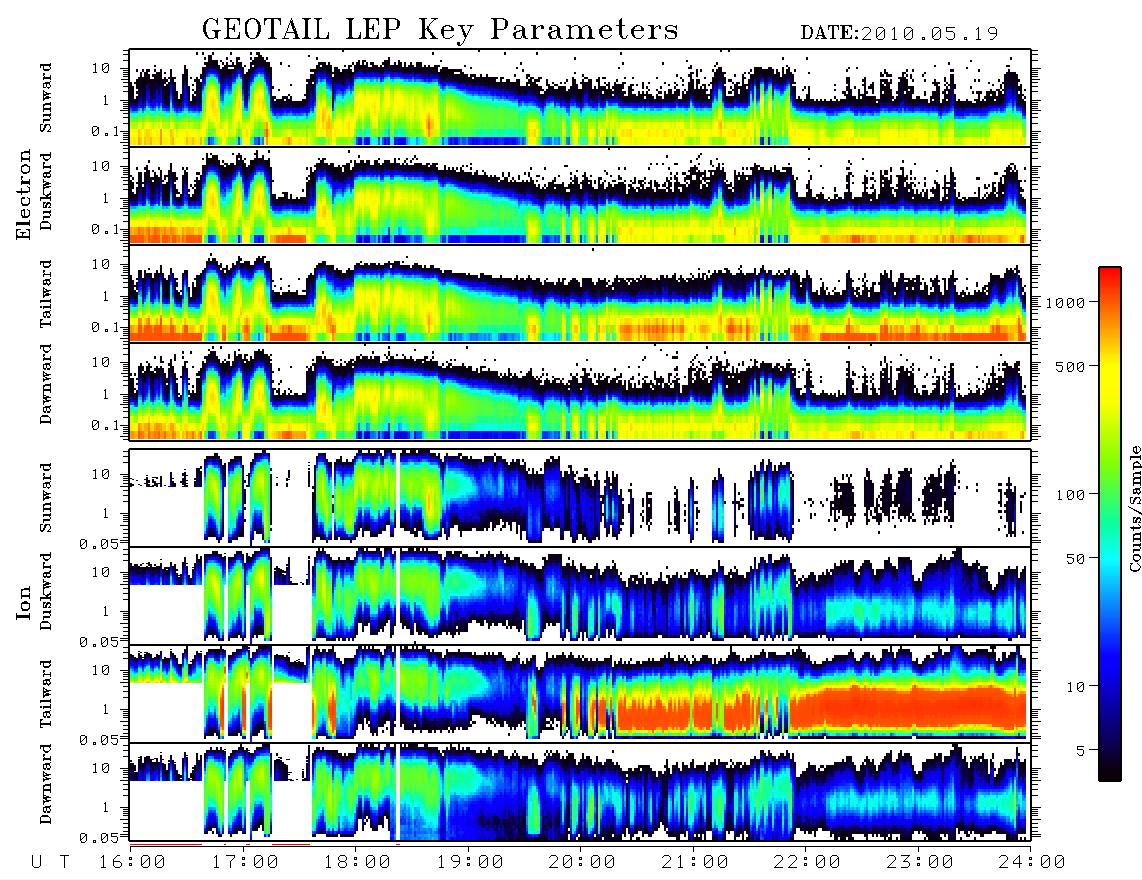Screen dimensions: 1142x880
Task: Select the Ion Tailward spectrogram panel
Action: coord(580,694)
